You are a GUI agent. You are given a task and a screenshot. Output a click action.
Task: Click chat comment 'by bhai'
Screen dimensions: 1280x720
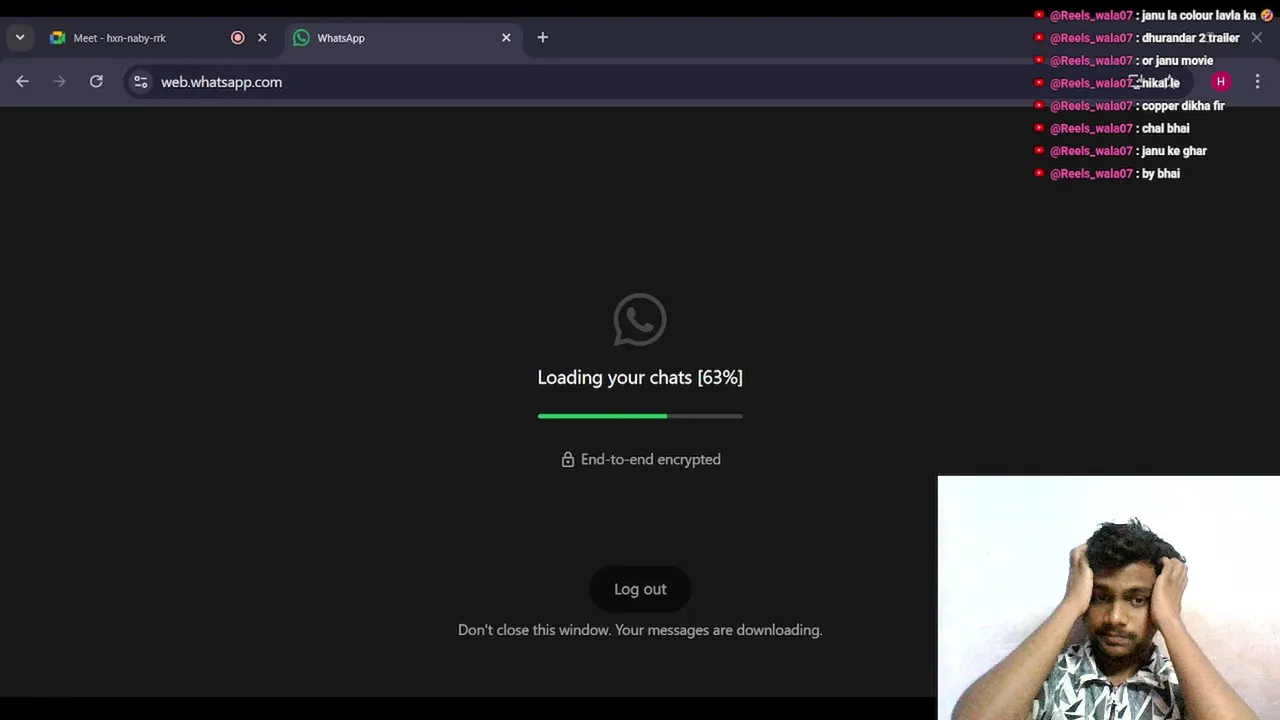(x=1161, y=173)
